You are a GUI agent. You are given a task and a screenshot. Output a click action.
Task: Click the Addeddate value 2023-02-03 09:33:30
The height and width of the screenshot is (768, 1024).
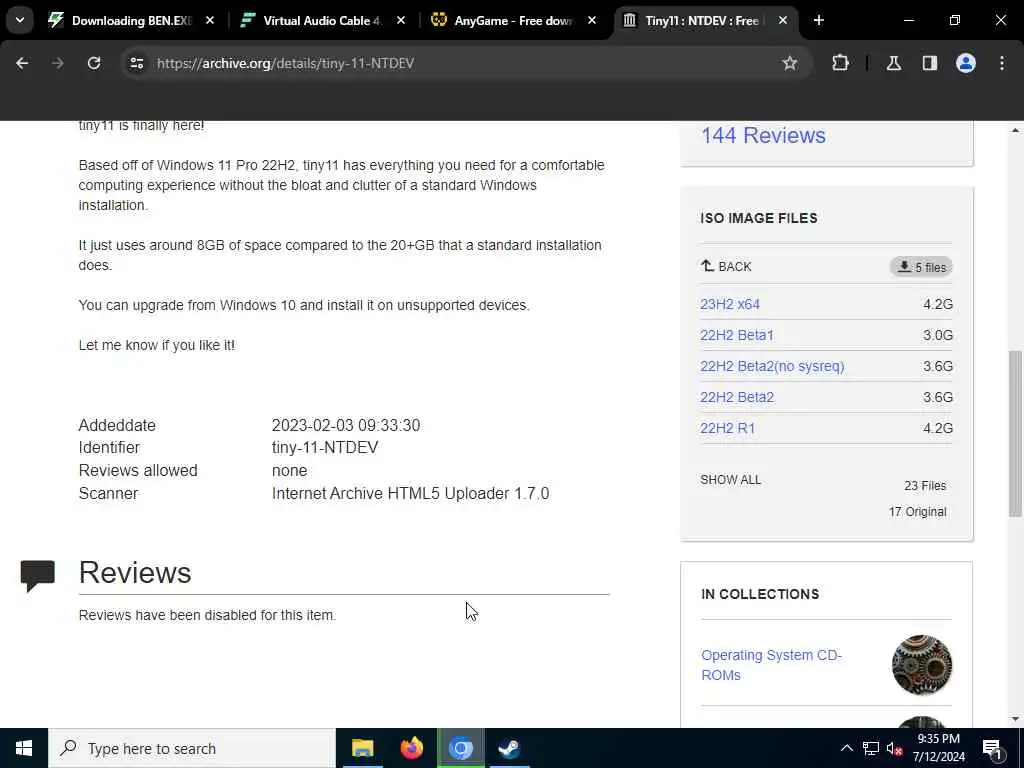[345, 426]
